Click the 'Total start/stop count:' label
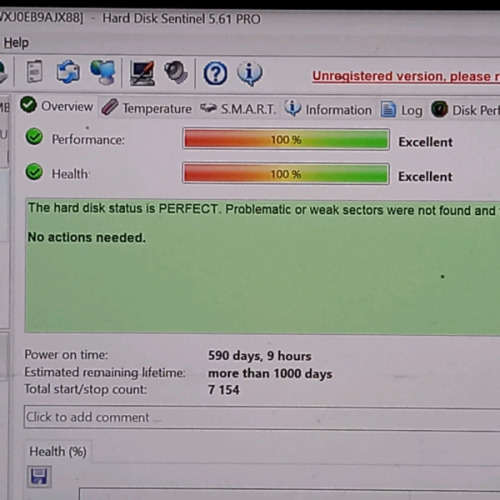The image size is (500, 500). tap(85, 389)
